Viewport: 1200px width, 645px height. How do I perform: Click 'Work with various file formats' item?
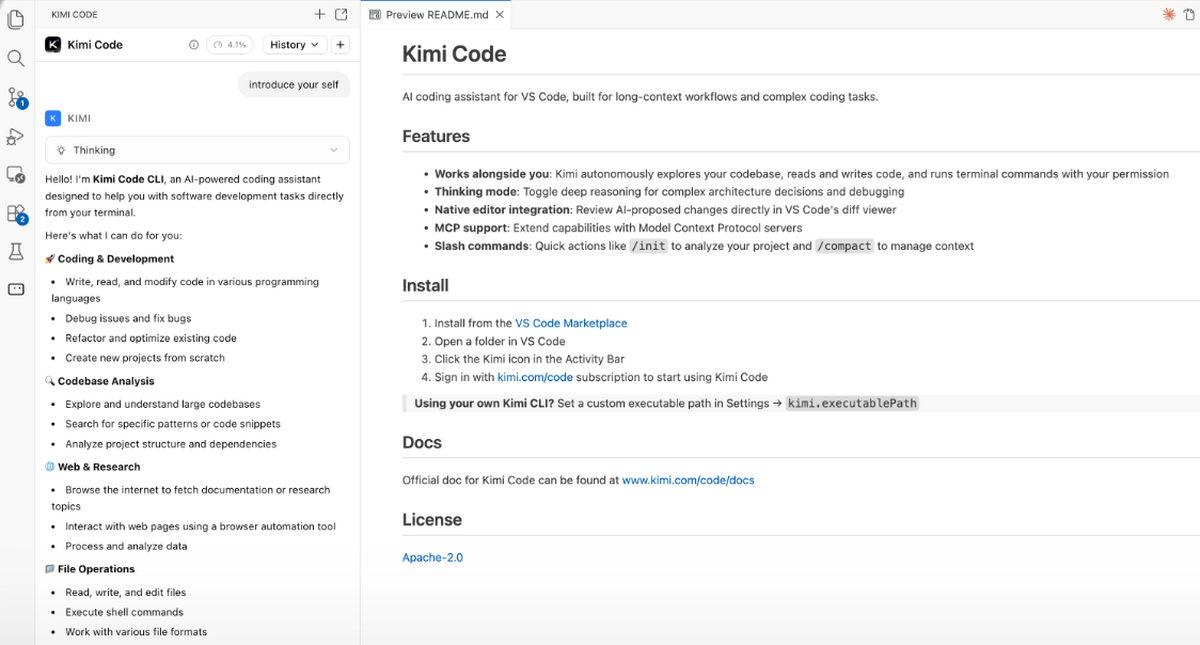click(x=136, y=632)
